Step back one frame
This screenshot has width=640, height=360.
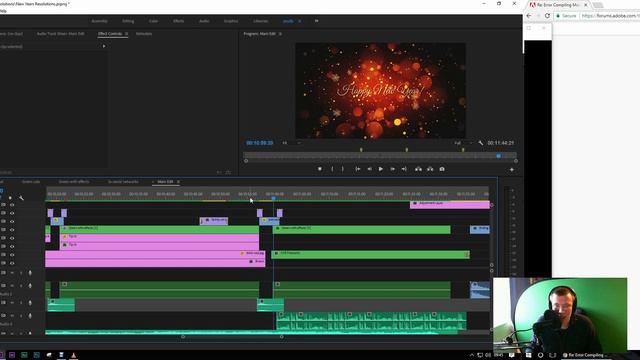point(369,169)
